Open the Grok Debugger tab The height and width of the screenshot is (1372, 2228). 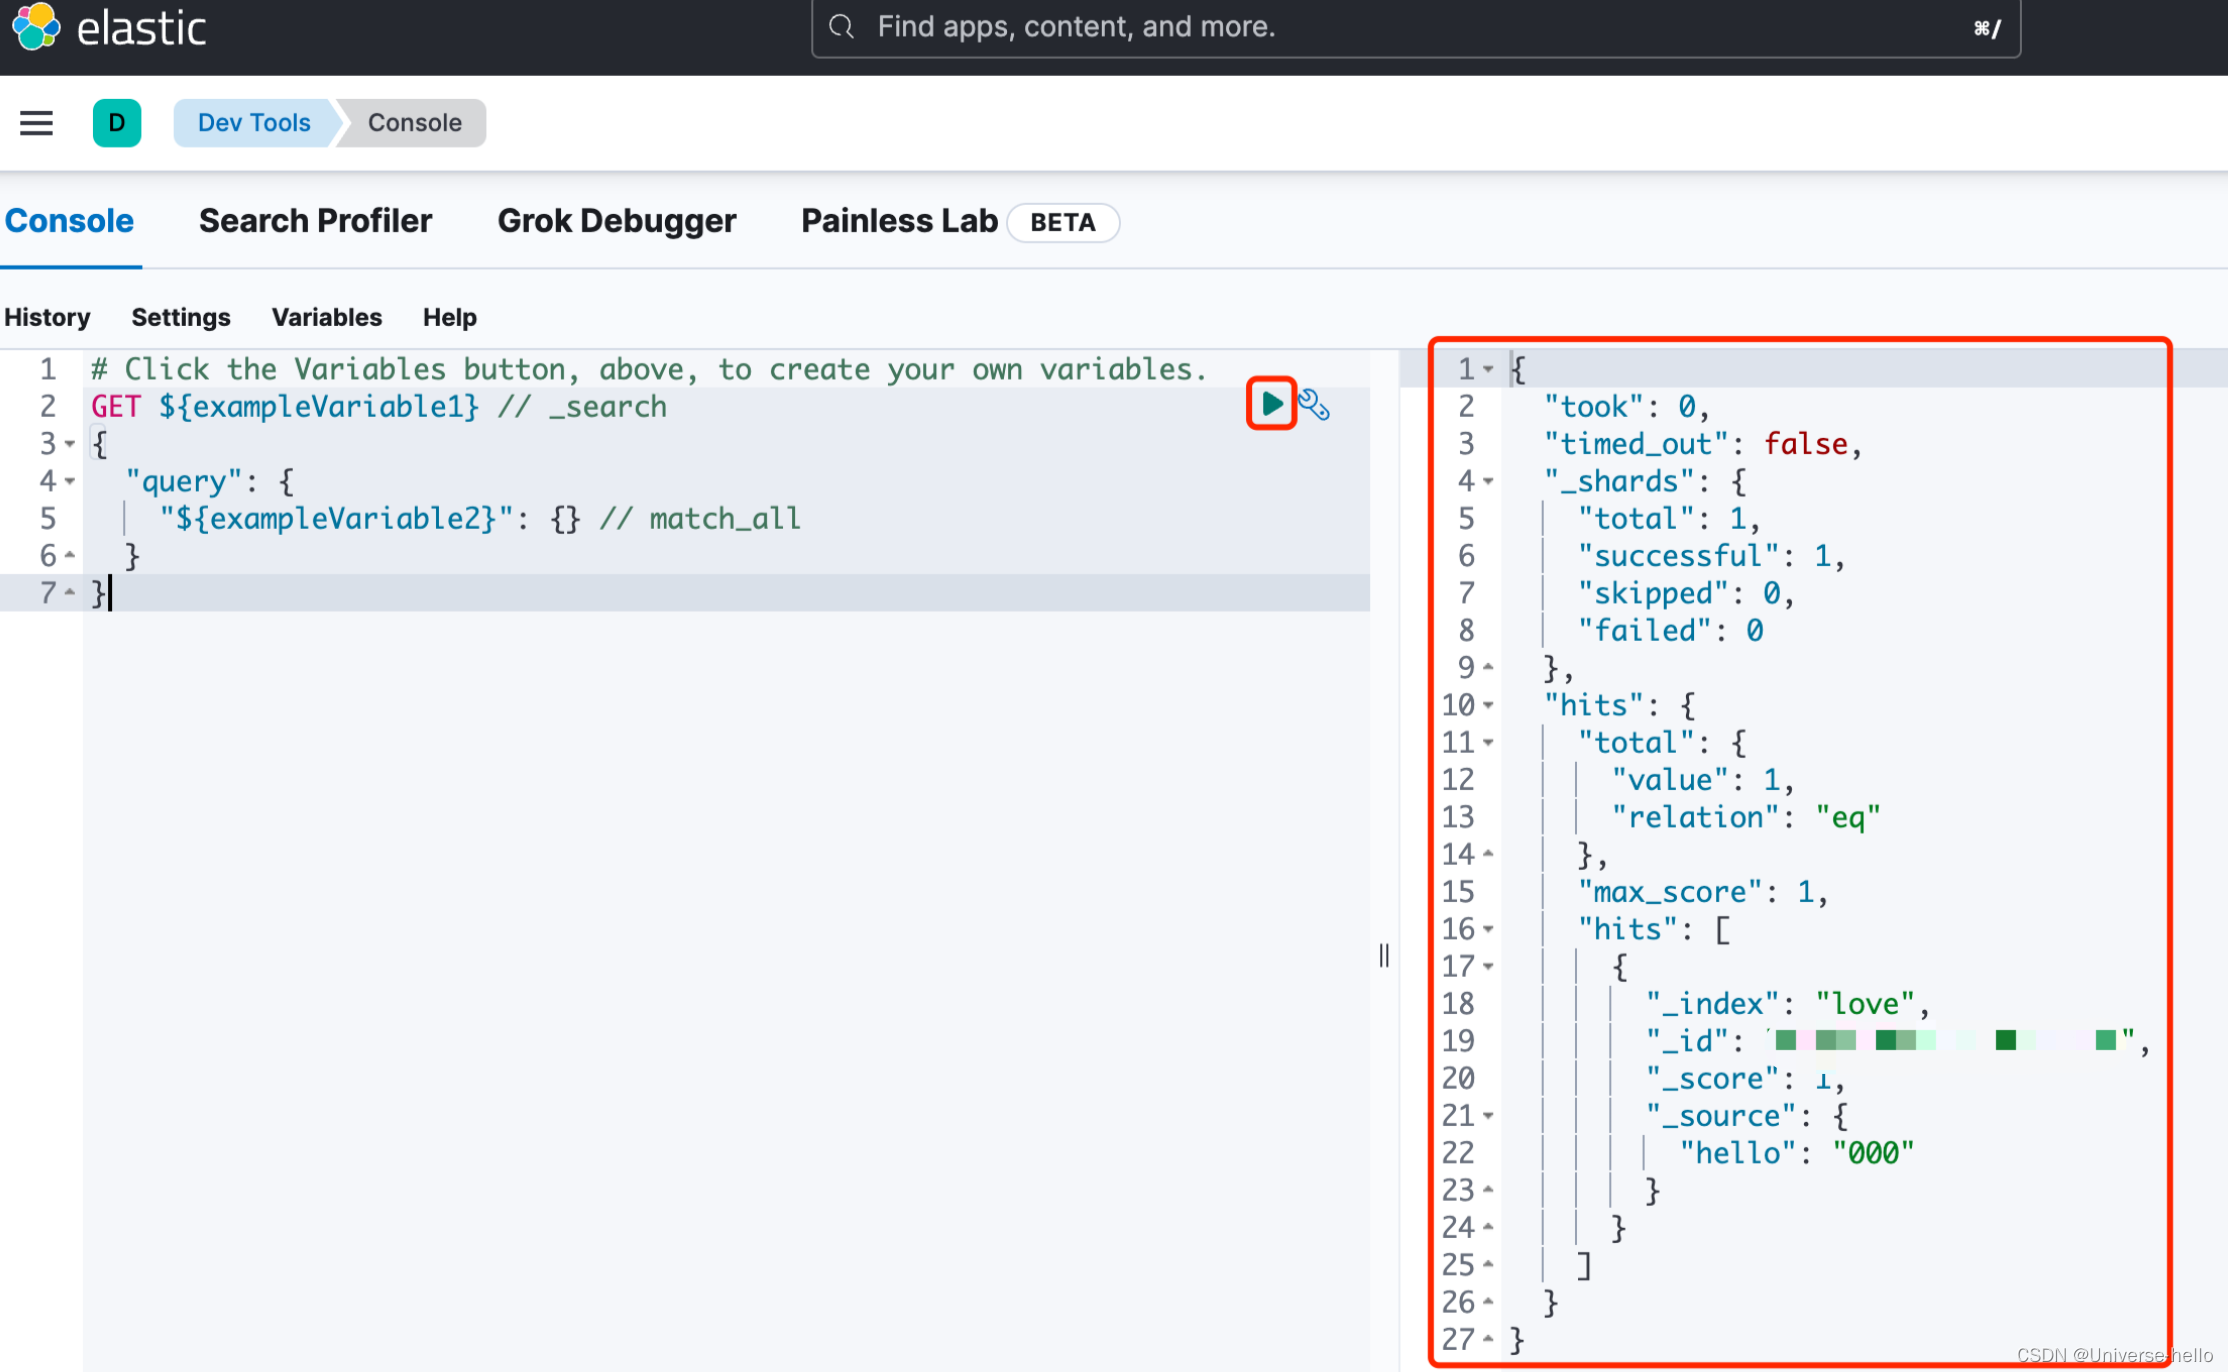[617, 220]
